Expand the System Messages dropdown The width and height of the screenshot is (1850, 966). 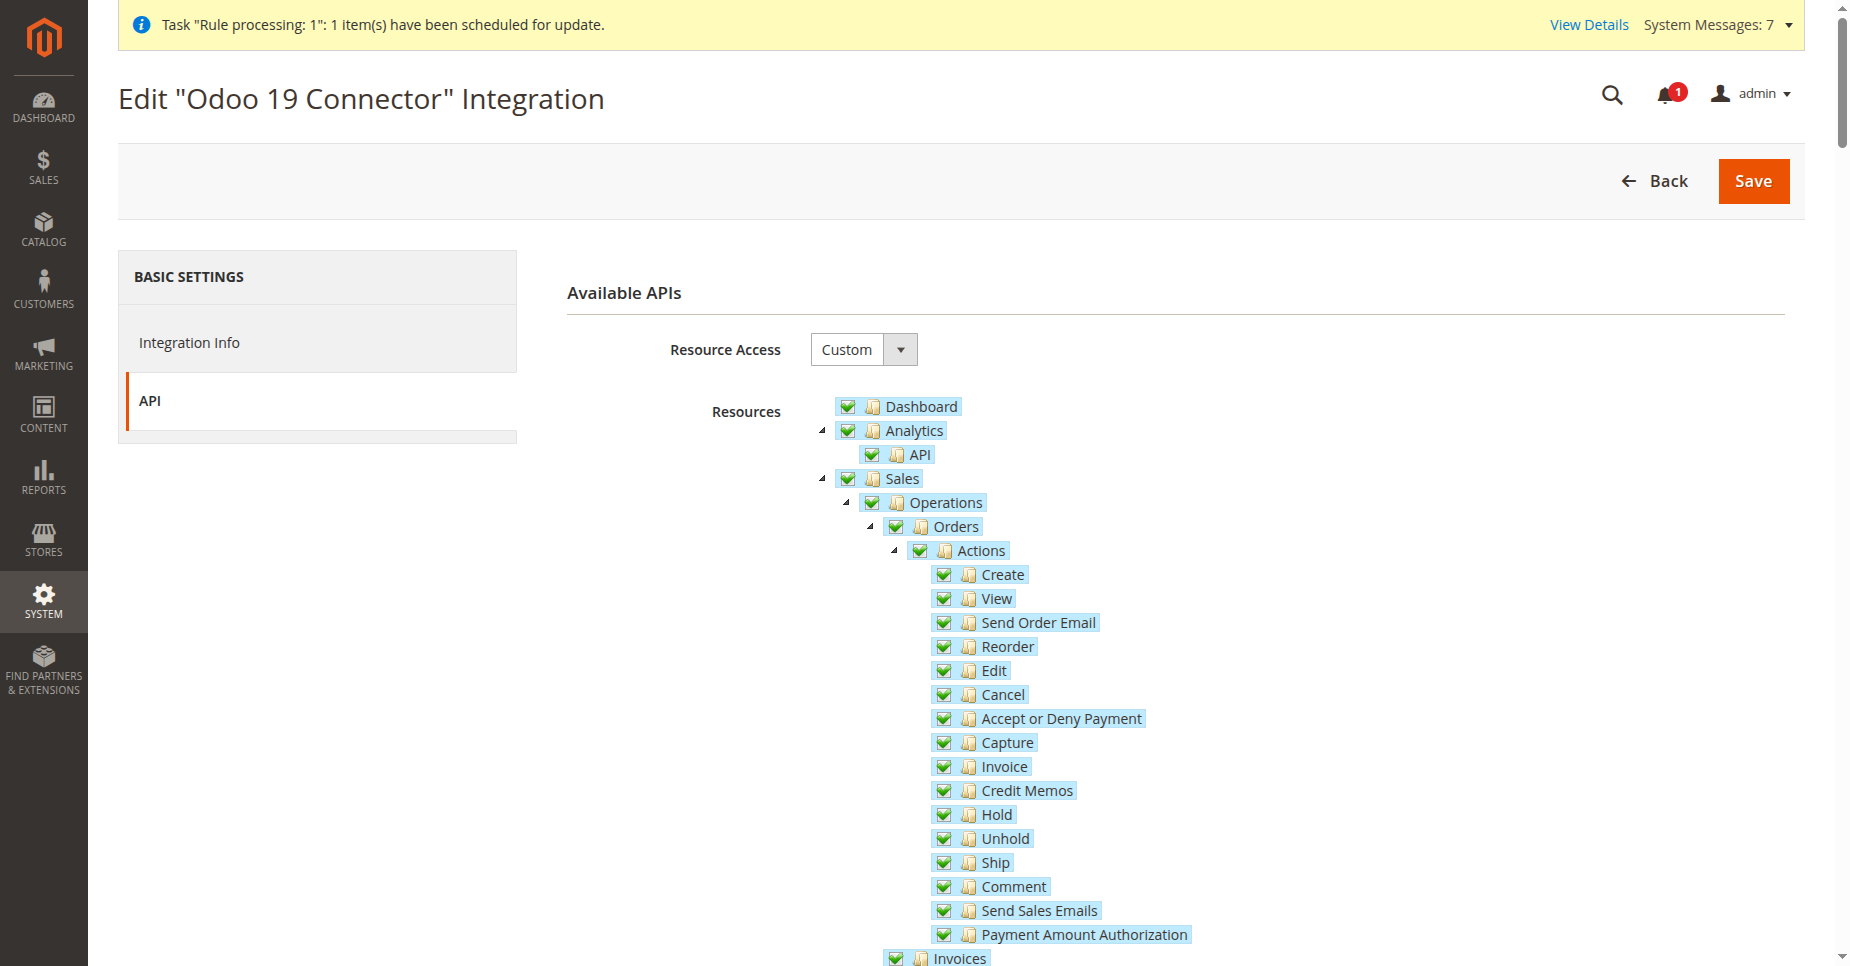pos(1719,25)
